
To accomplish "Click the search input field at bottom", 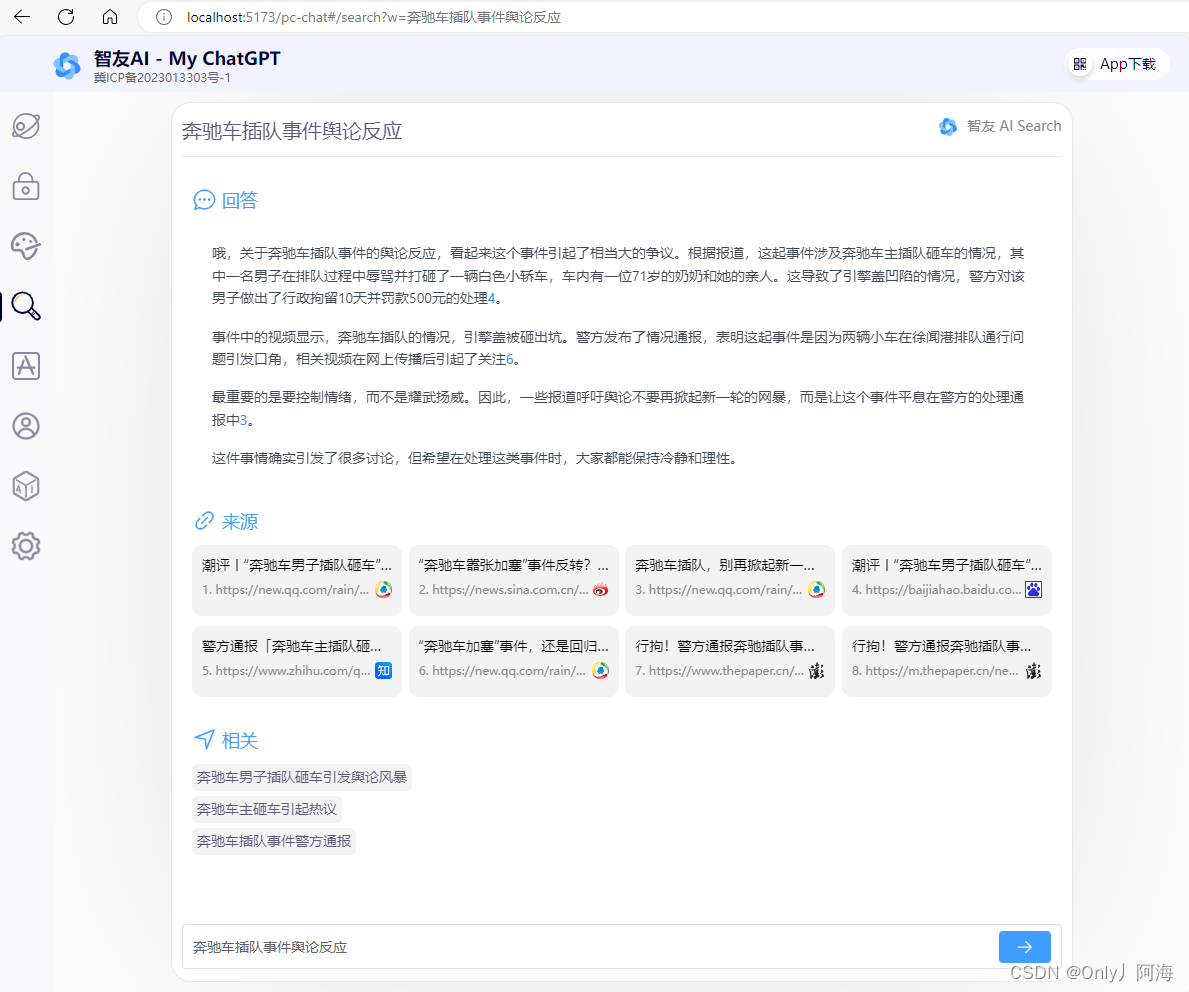I will coord(588,946).
